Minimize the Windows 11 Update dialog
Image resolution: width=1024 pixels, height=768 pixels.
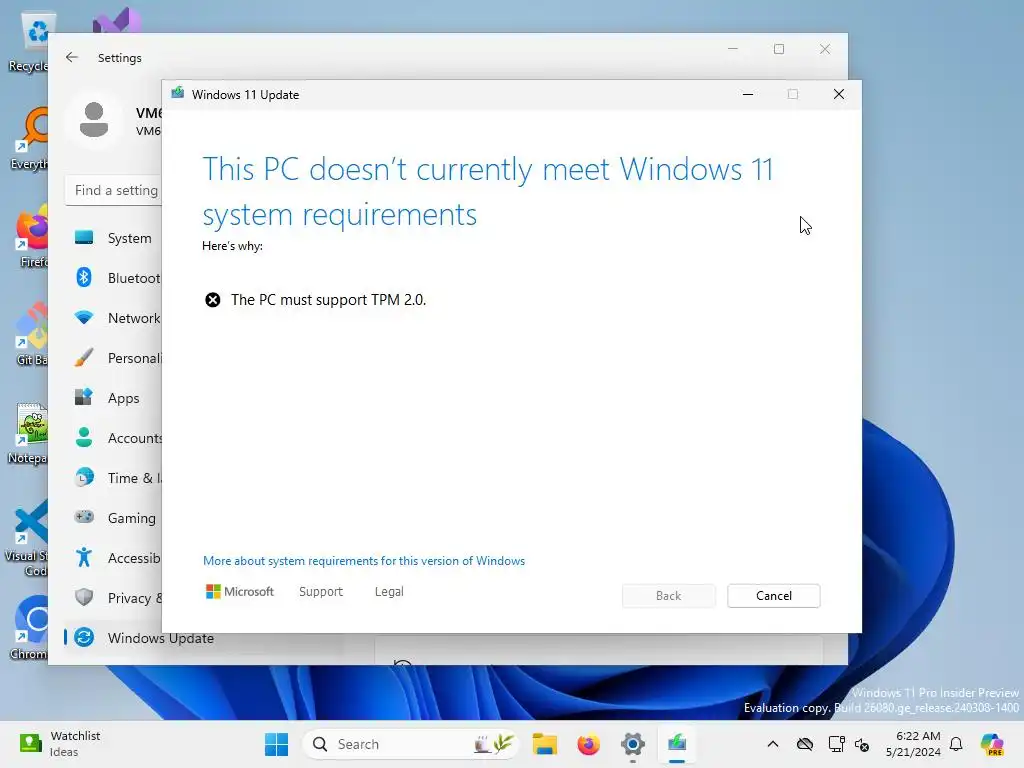tap(748, 94)
